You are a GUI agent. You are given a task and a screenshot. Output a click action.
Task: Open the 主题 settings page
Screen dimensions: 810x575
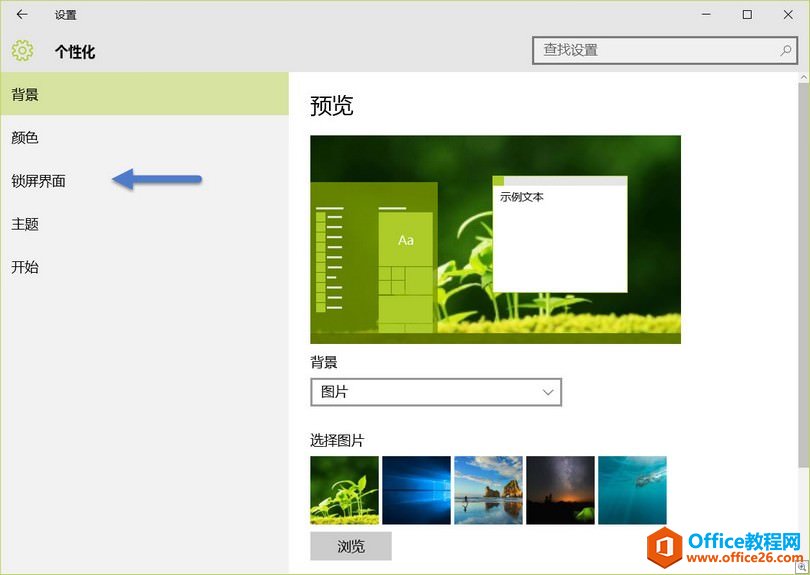tap(145, 224)
